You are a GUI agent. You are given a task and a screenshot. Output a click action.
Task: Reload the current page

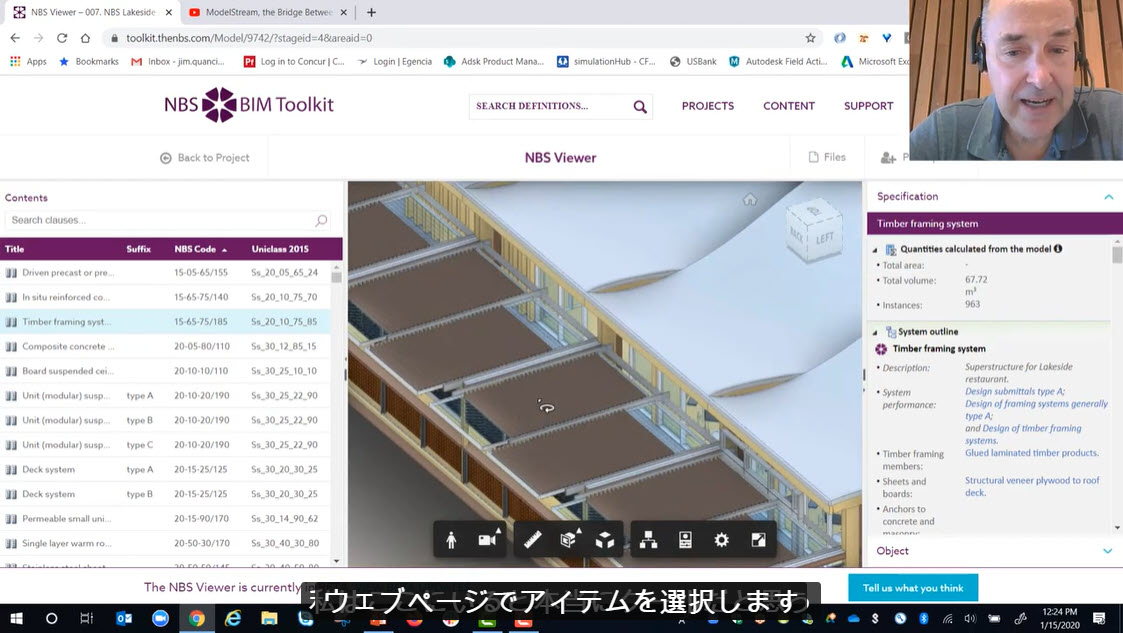62,38
